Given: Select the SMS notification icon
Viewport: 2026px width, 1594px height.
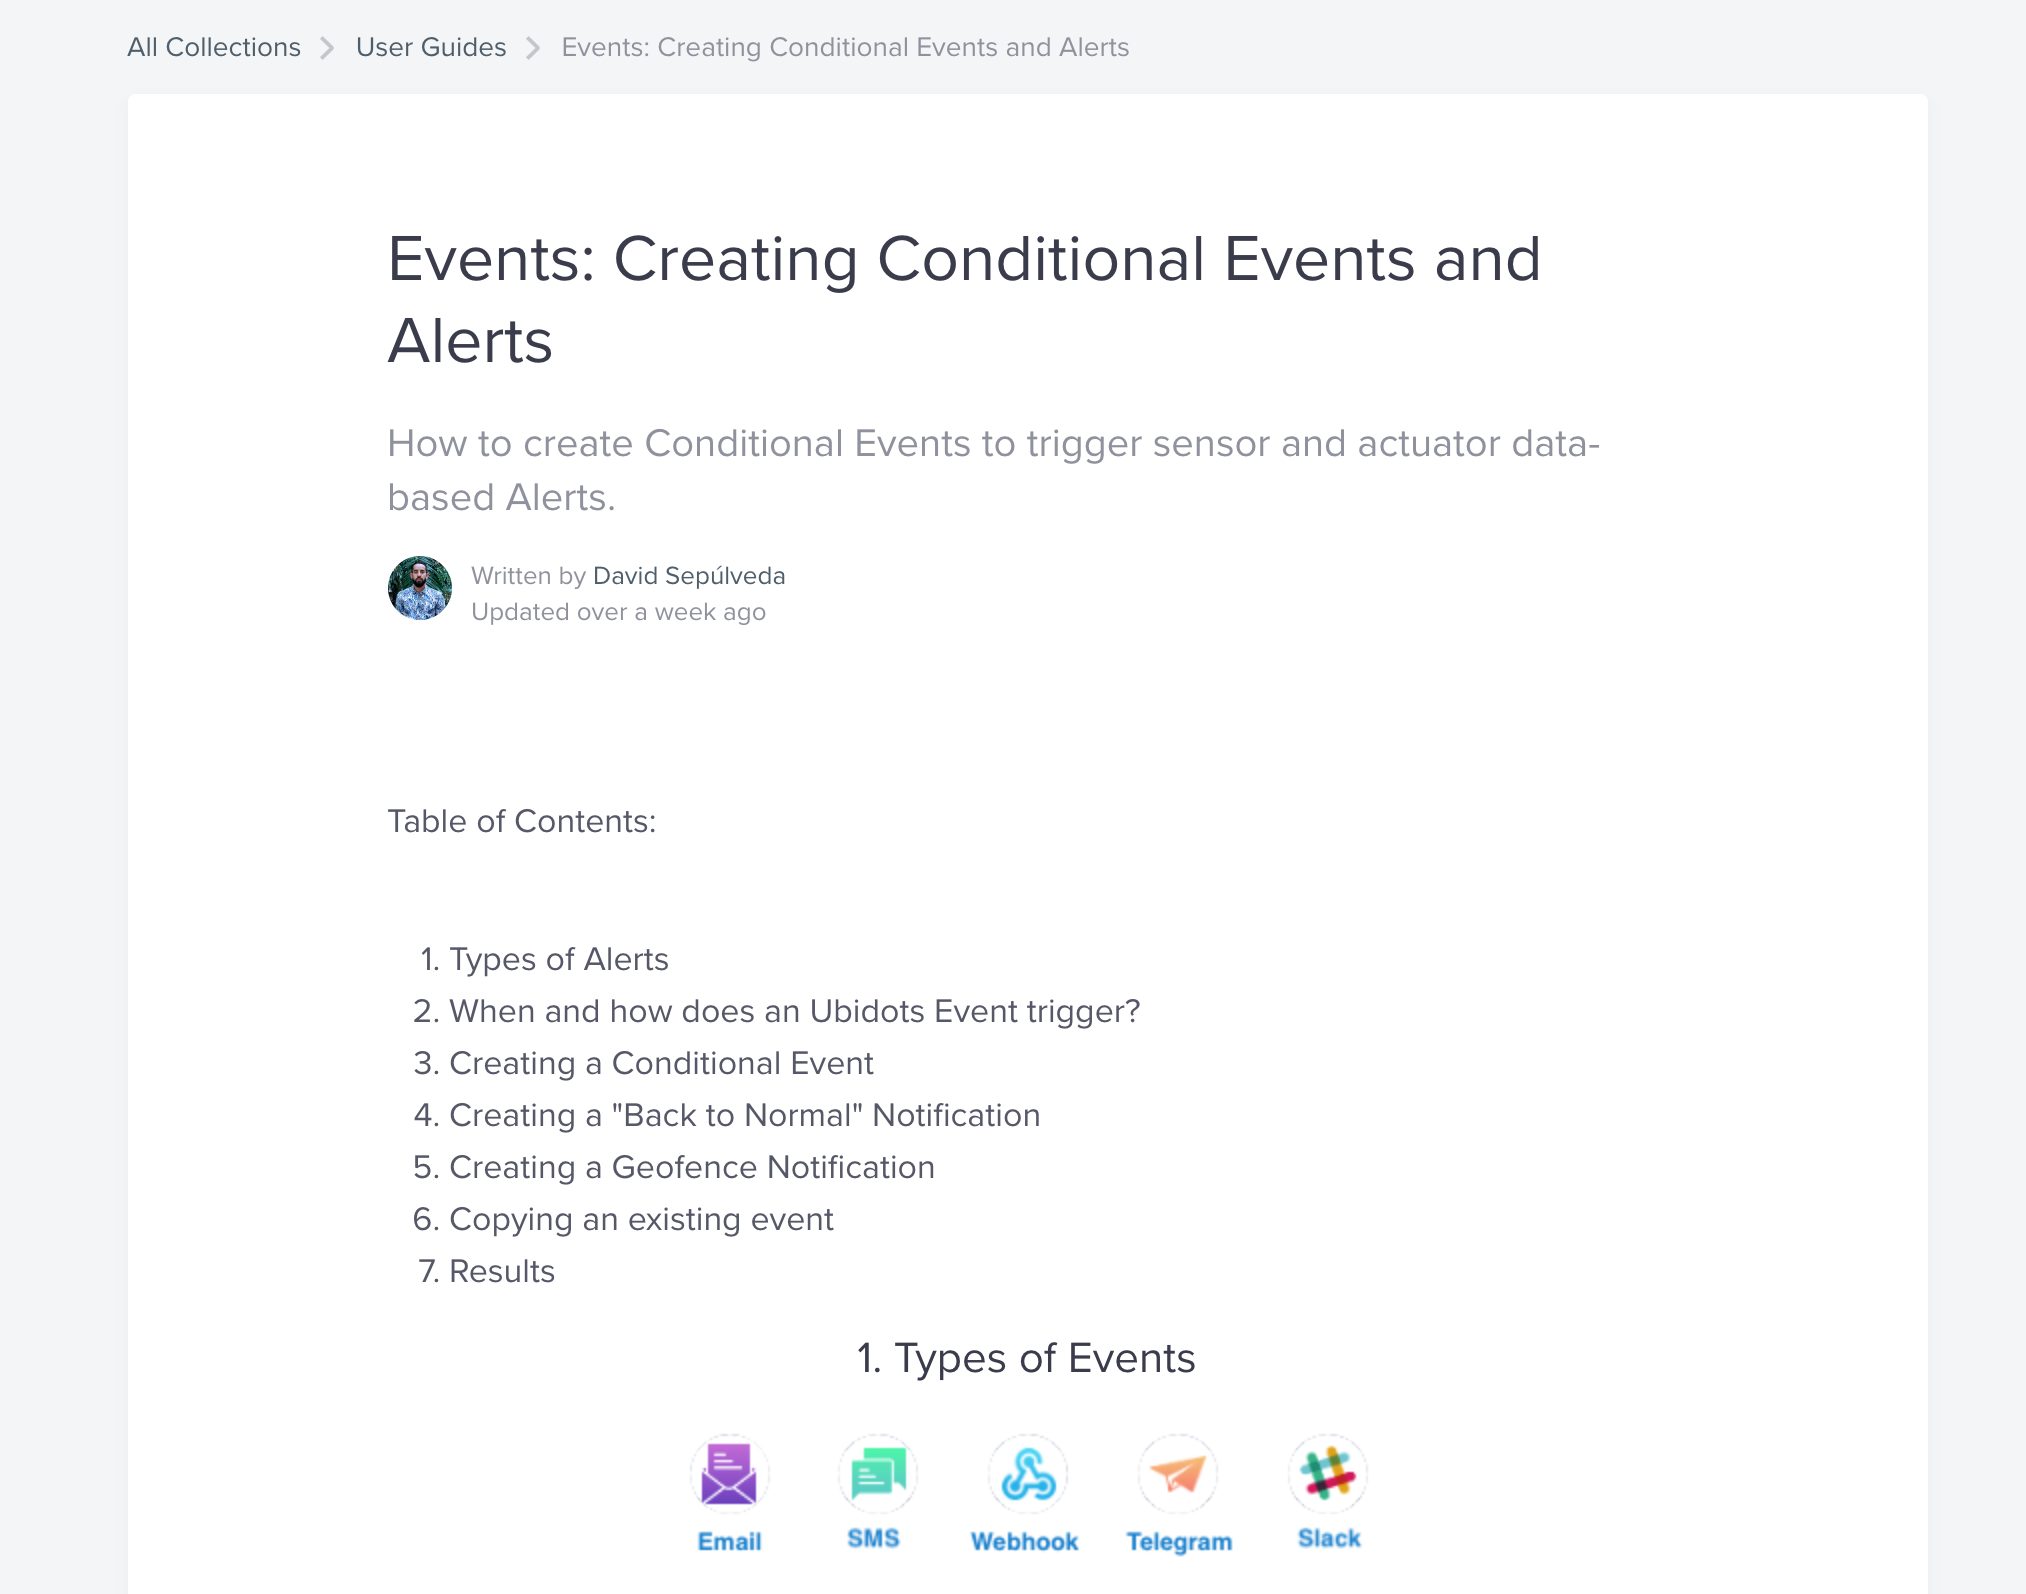Looking at the screenshot, I should 877,1472.
